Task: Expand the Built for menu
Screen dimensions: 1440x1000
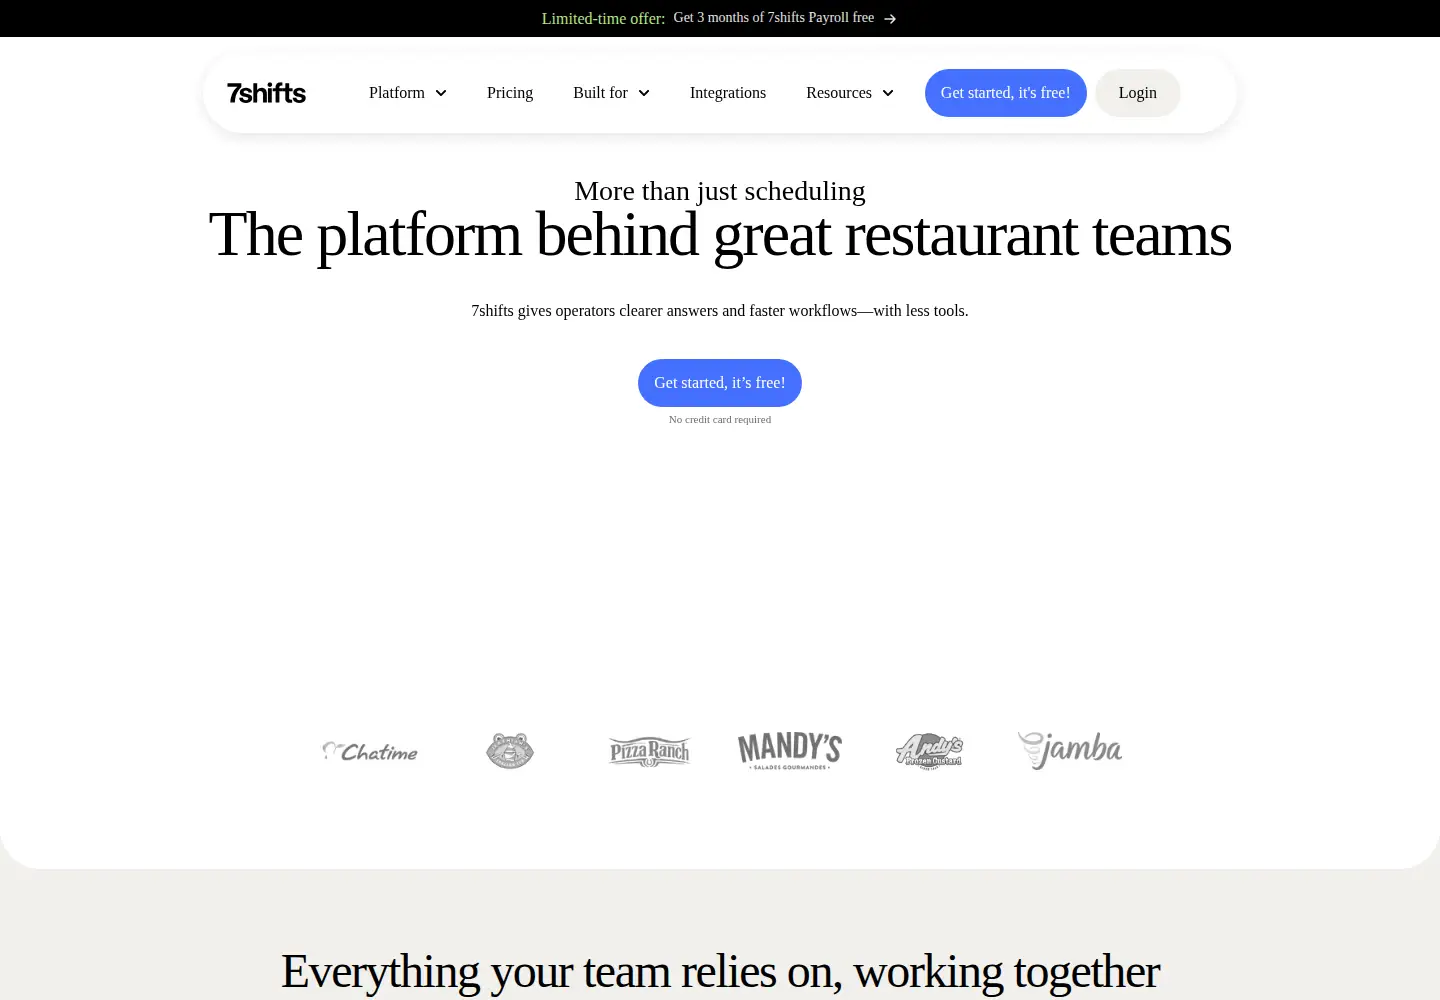Action: (x=611, y=93)
